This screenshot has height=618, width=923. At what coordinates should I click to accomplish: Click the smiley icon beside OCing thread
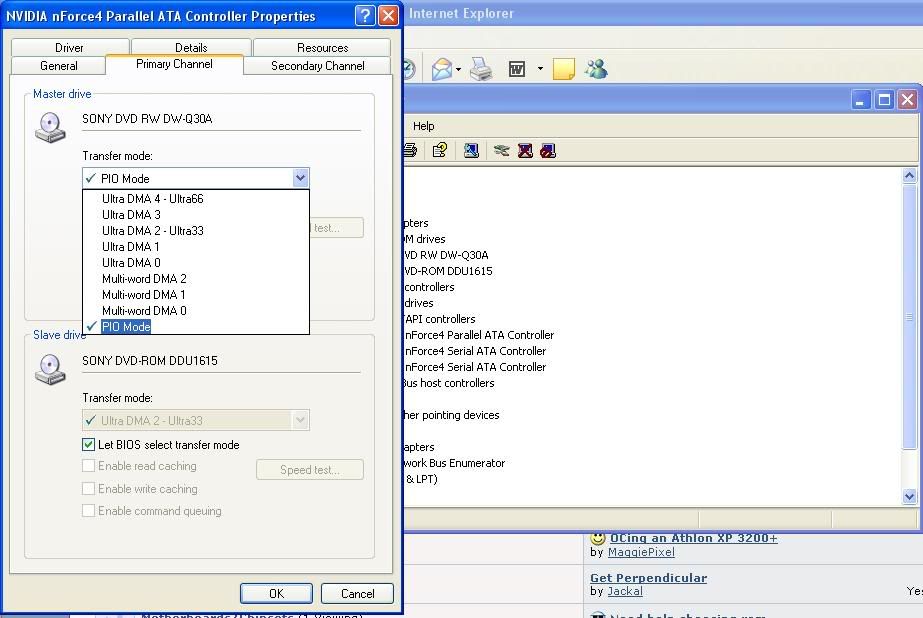tap(597, 537)
